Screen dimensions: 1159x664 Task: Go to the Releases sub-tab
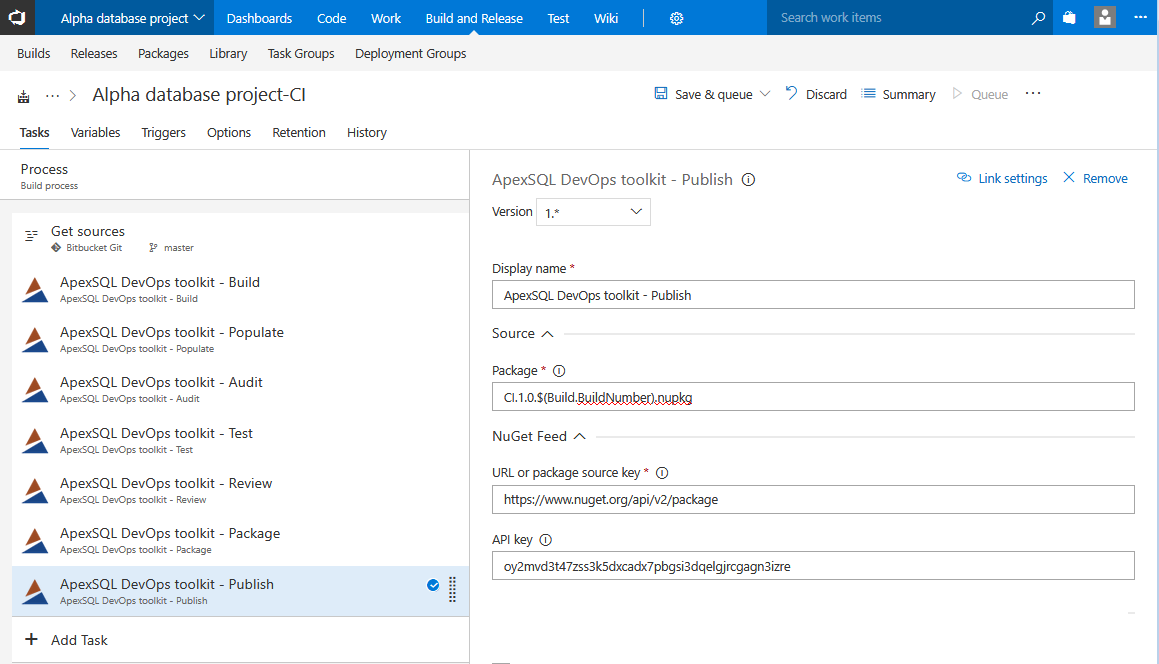coord(94,53)
